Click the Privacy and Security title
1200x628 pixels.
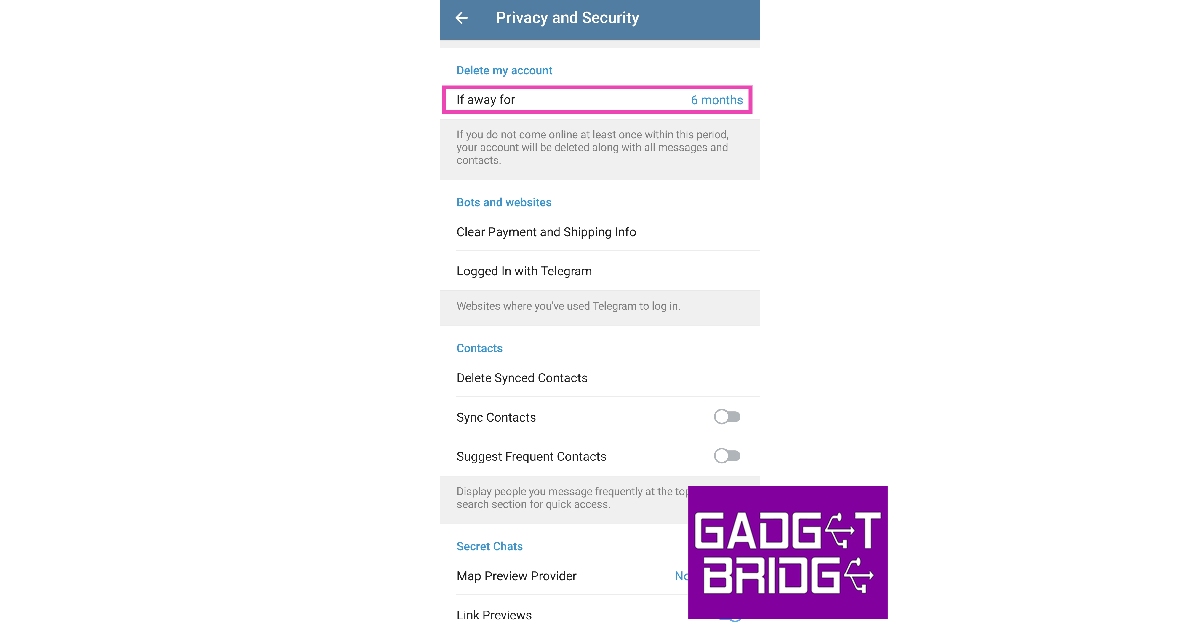point(567,18)
